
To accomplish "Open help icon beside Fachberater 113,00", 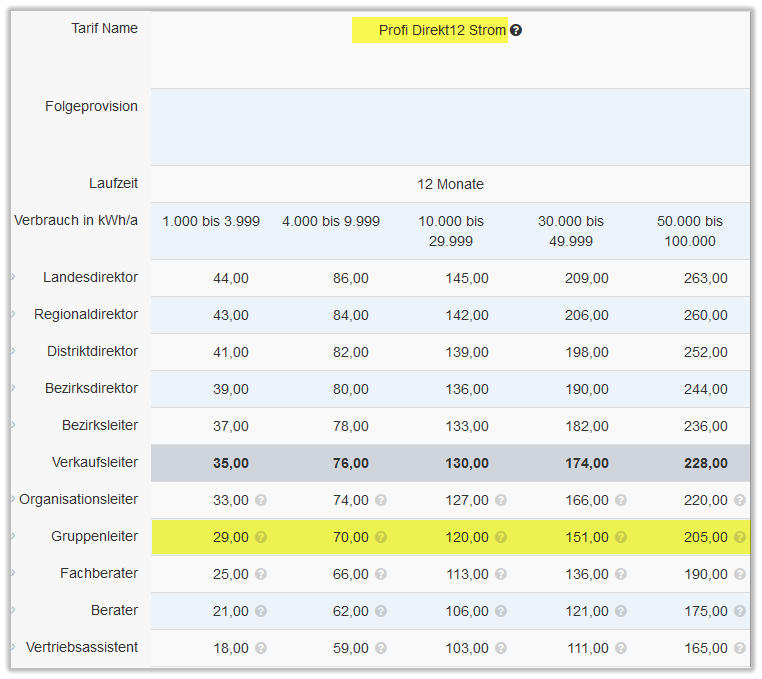I will point(501,574).
